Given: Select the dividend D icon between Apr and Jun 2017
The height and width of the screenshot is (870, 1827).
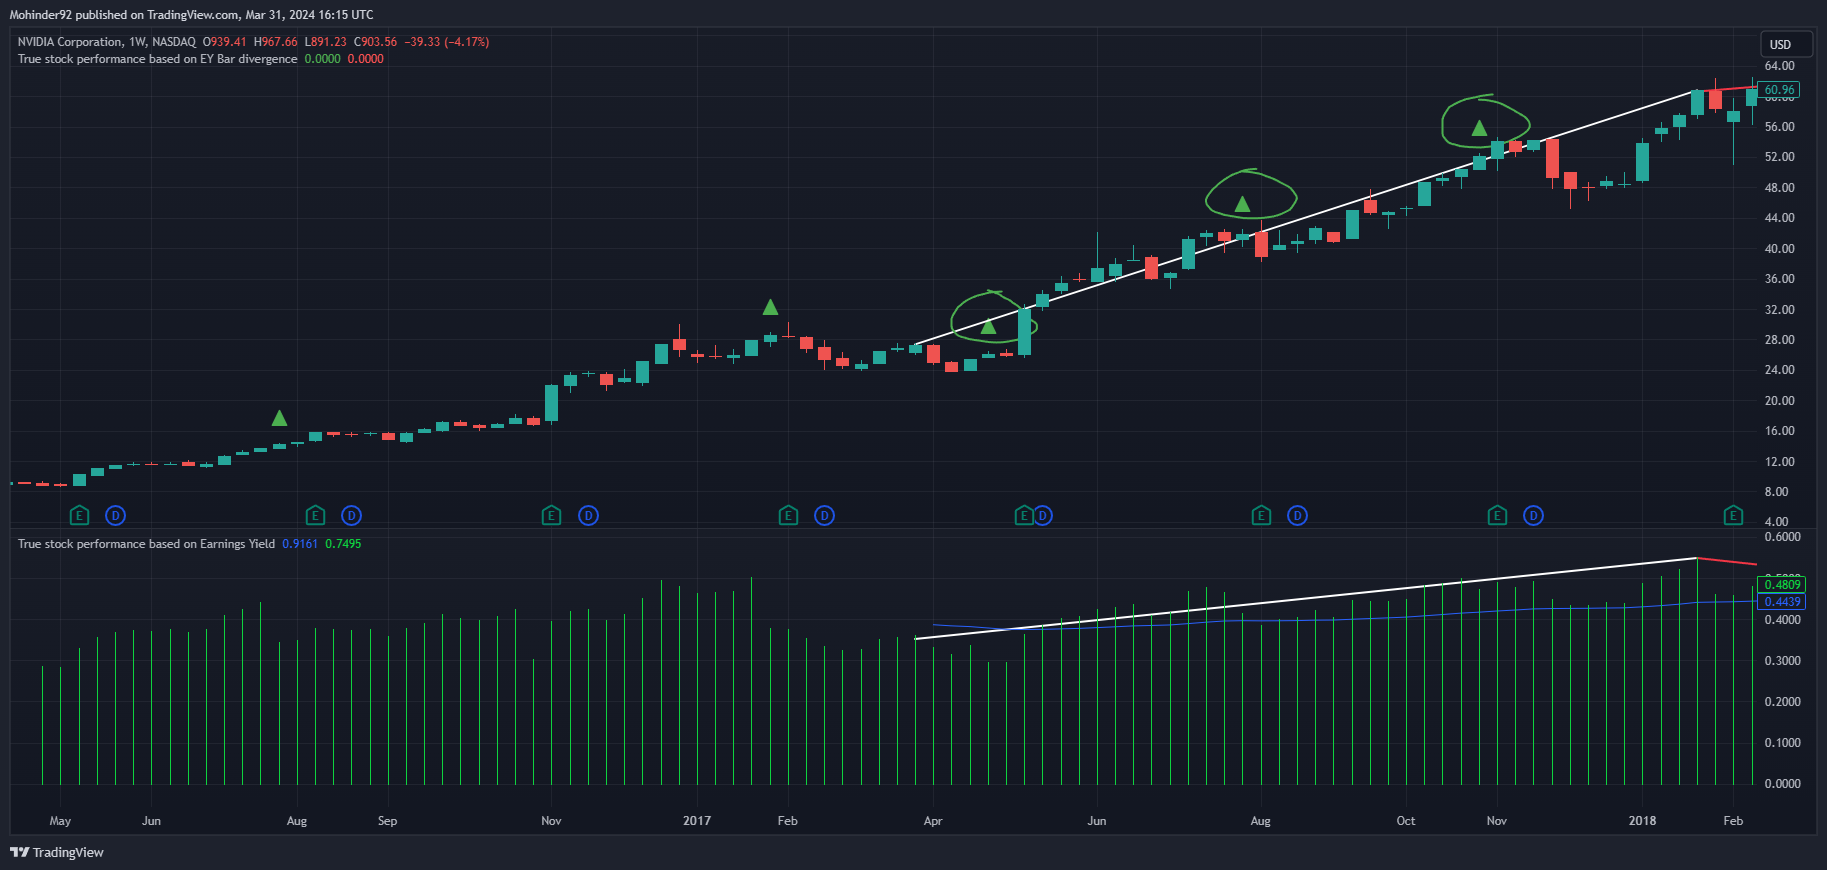Looking at the screenshot, I should point(1043,516).
